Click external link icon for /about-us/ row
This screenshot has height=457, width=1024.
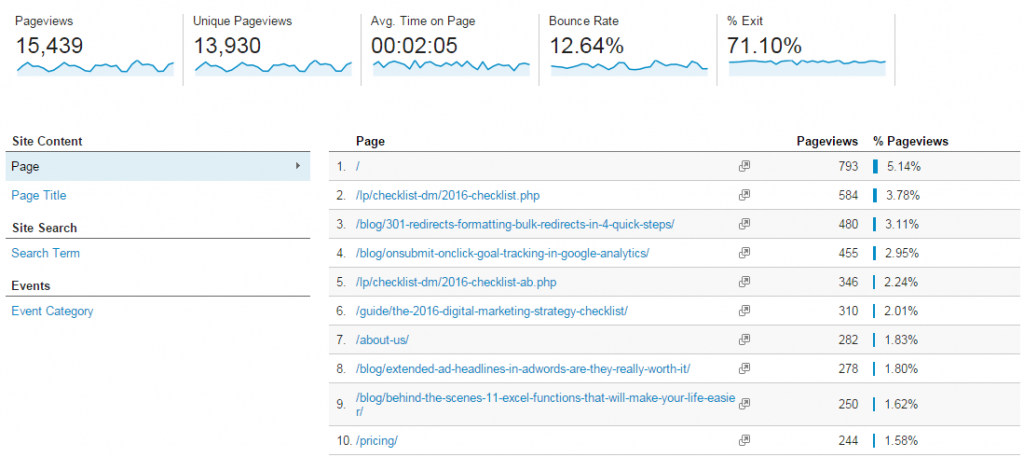click(x=744, y=340)
